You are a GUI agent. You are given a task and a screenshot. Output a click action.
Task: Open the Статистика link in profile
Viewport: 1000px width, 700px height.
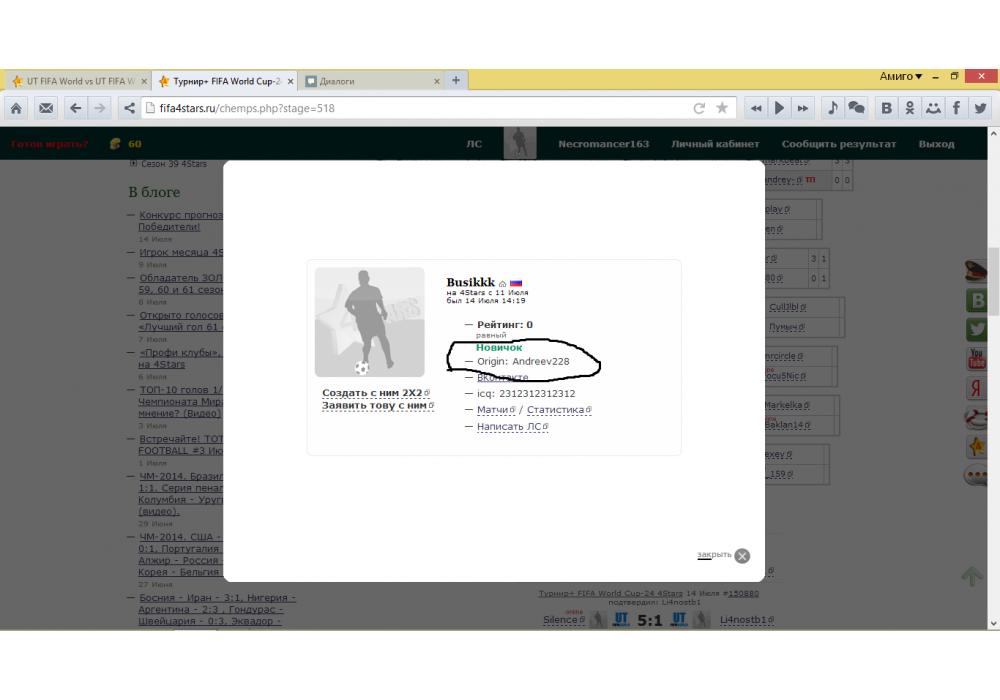[557, 410]
